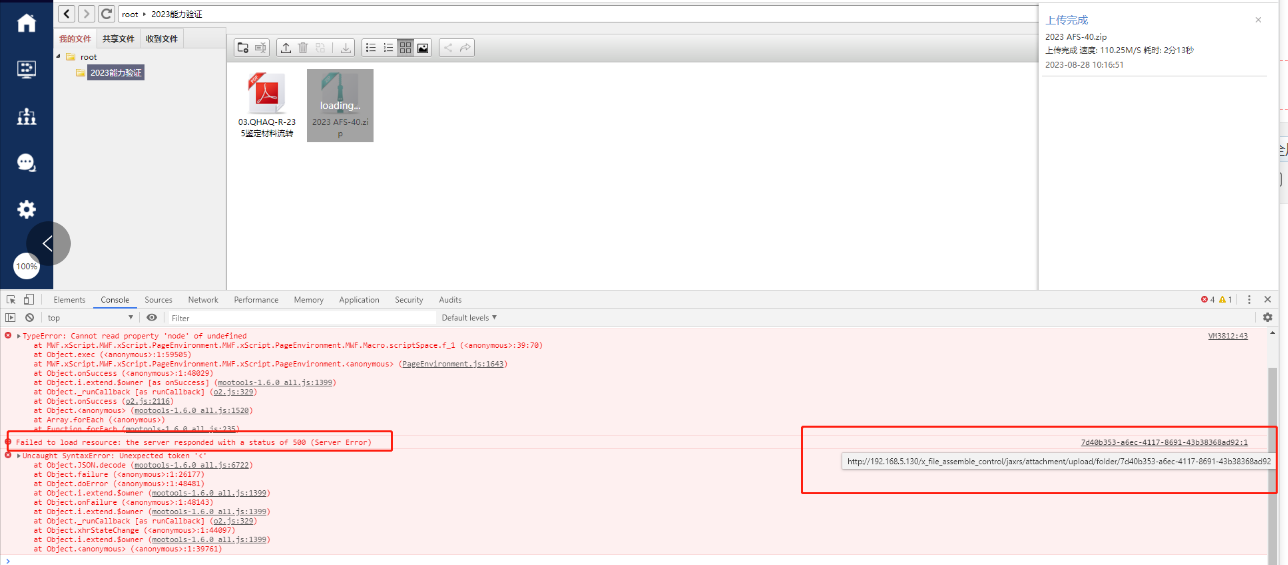1288x565 pixels.
Task: Open the top context dropdown
Action: click(92, 318)
